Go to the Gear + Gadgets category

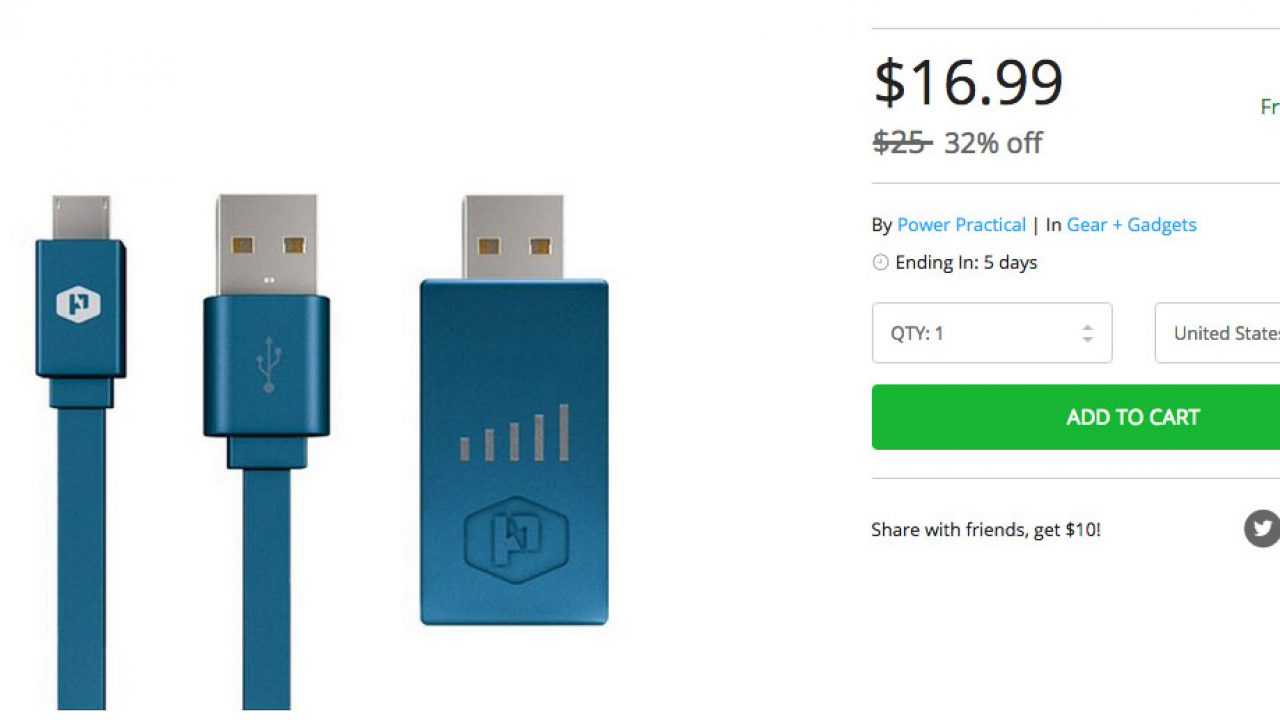tap(1131, 225)
